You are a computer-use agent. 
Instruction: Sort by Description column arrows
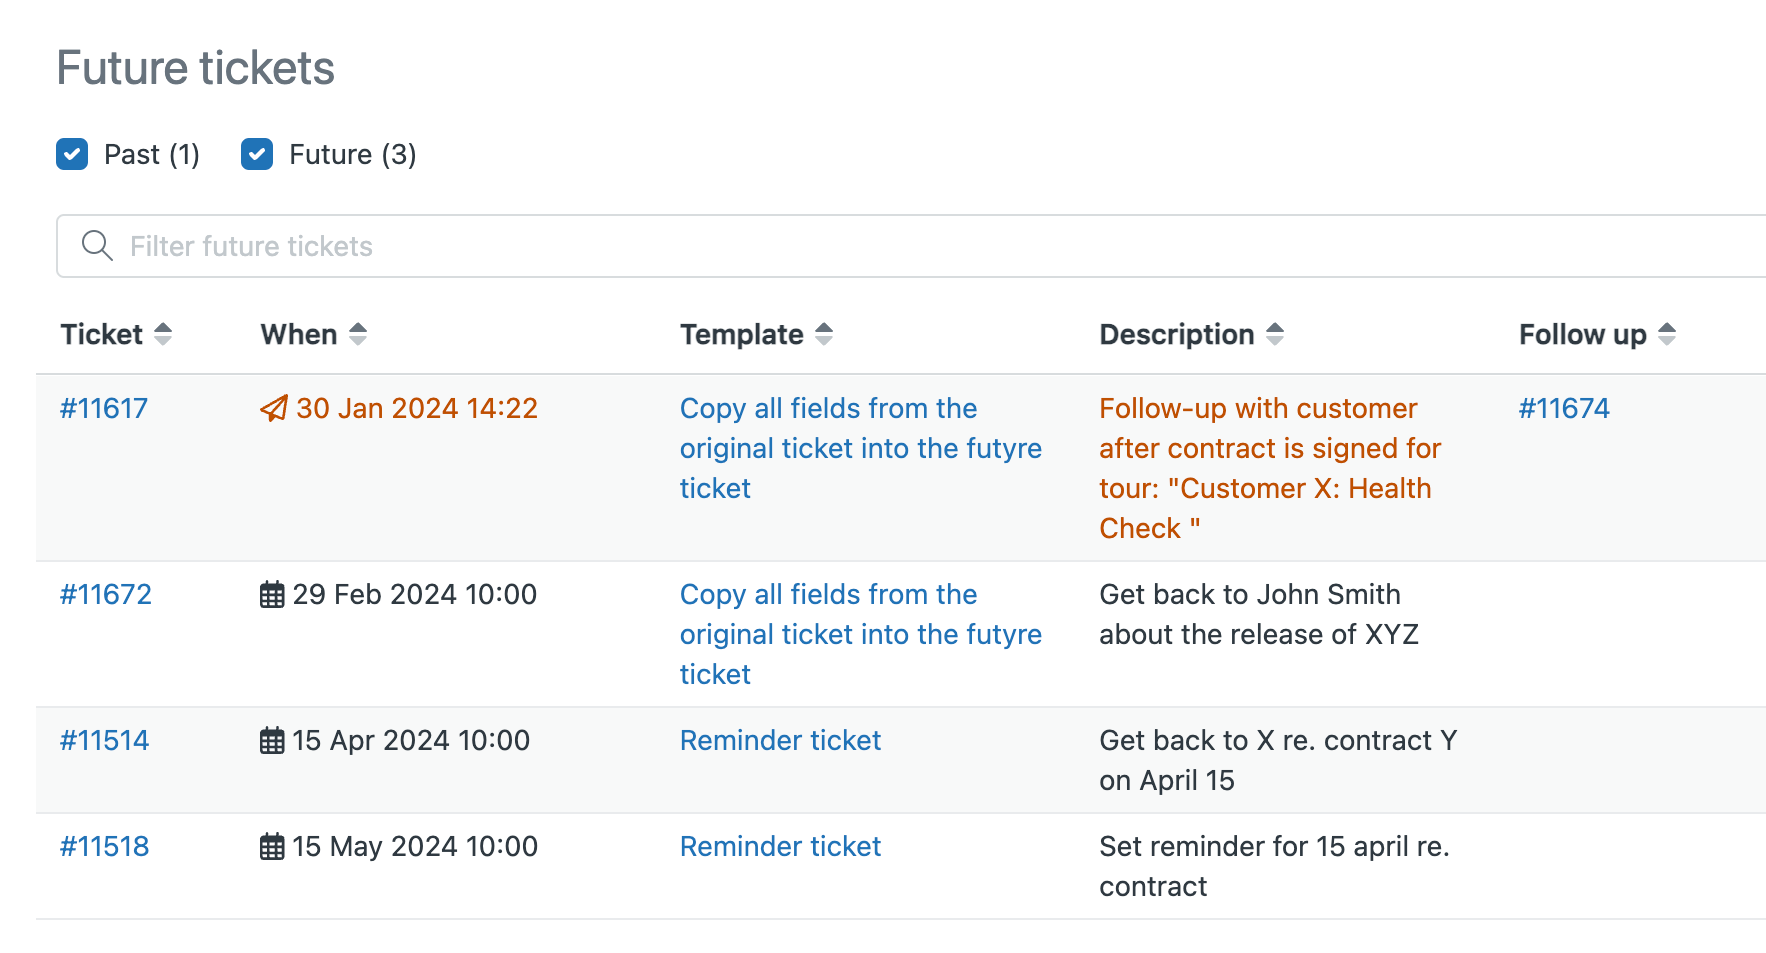click(1275, 334)
